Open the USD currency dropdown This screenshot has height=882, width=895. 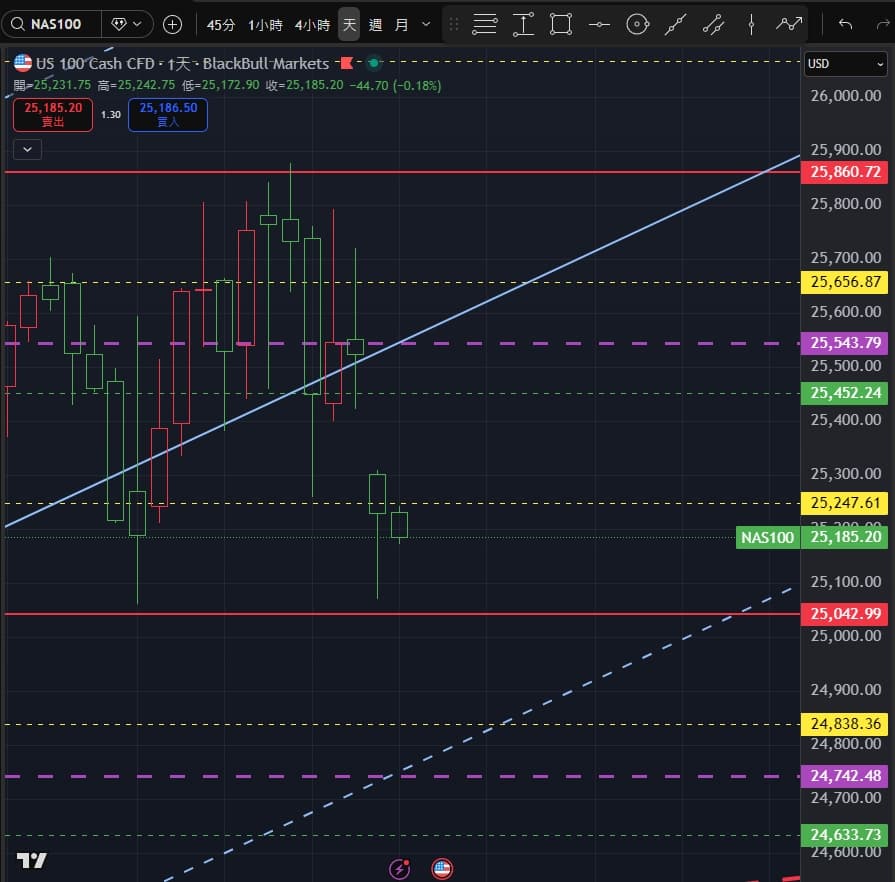(x=845, y=64)
